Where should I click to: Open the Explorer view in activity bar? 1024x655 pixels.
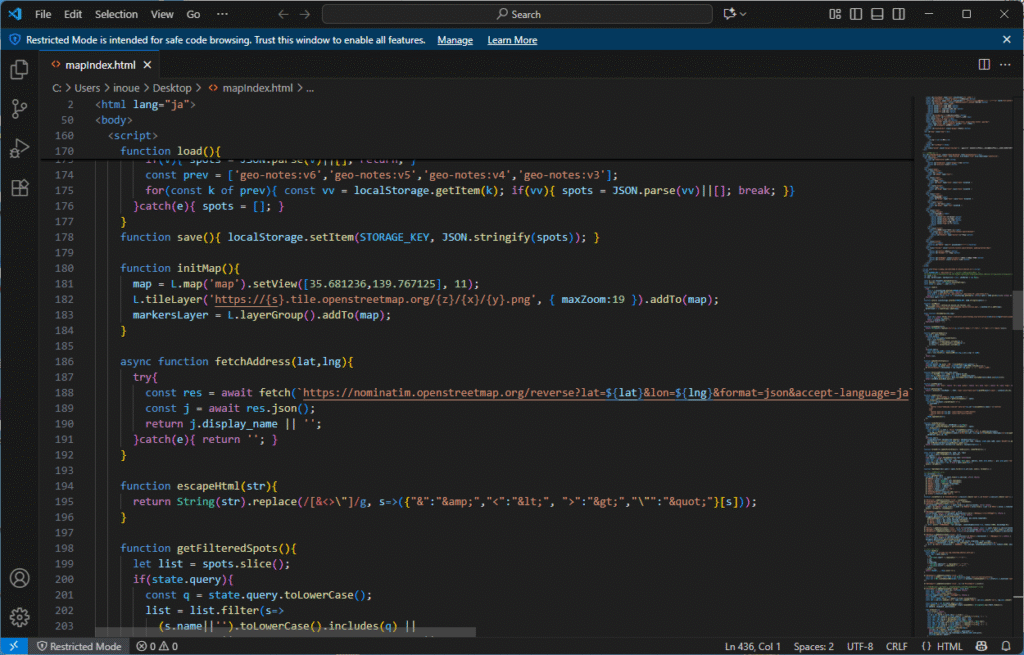19,70
